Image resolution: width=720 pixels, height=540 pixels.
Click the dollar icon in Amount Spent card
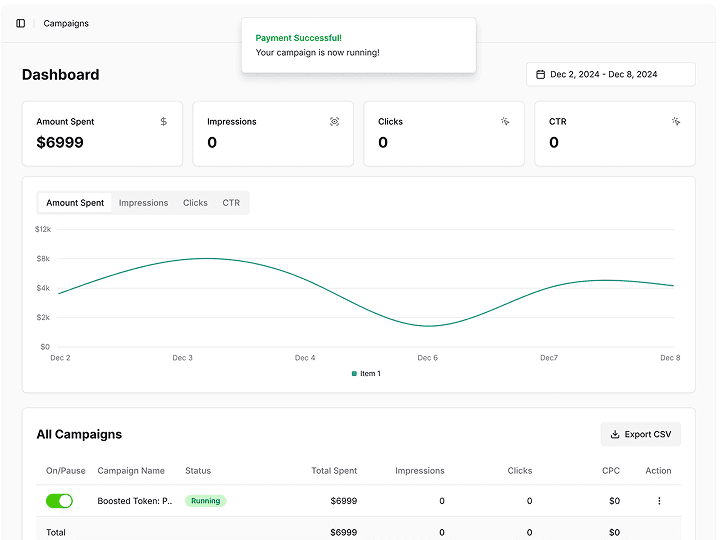click(163, 122)
